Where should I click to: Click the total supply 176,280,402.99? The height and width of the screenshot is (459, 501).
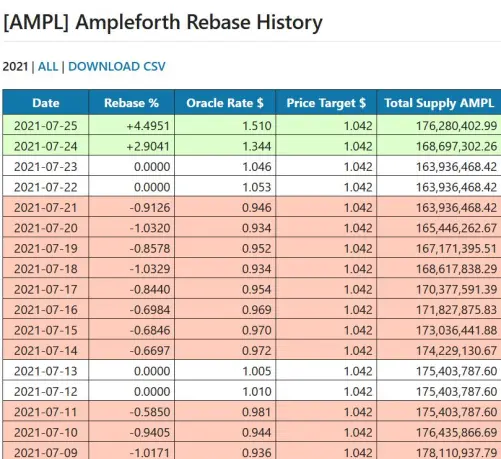tap(457, 126)
